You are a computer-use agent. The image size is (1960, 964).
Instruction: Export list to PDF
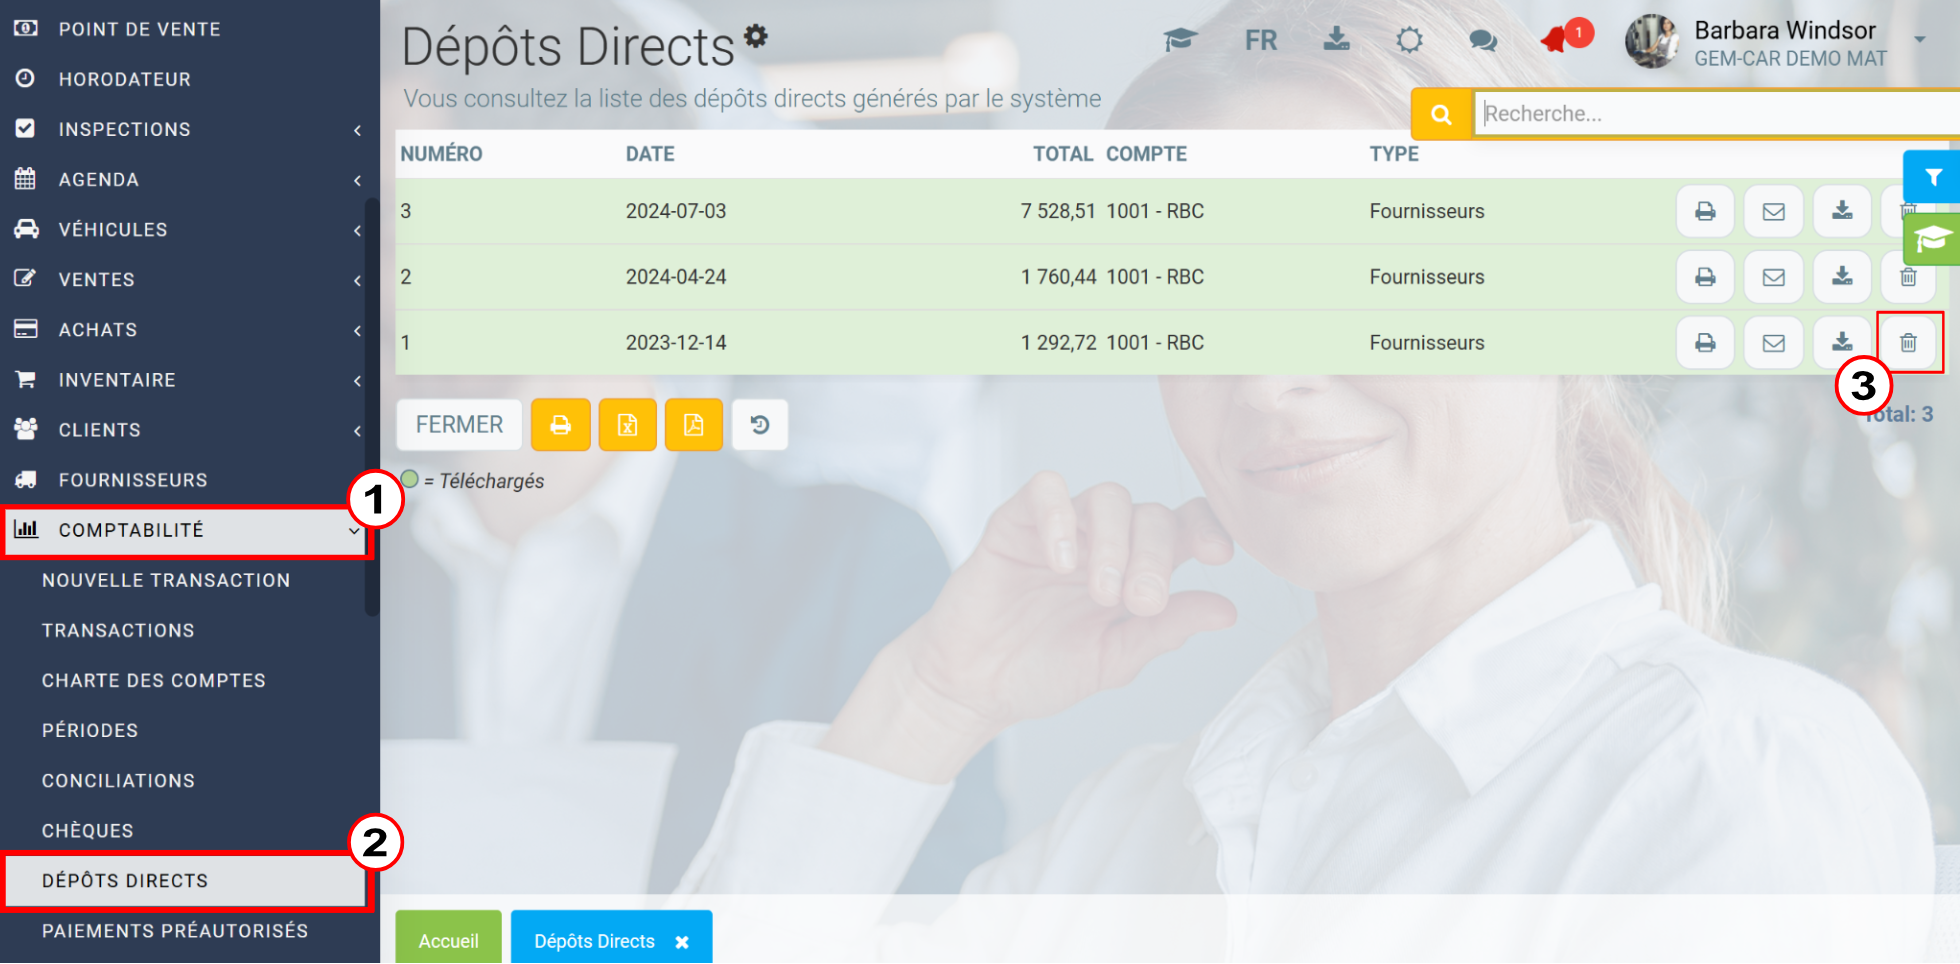click(694, 425)
